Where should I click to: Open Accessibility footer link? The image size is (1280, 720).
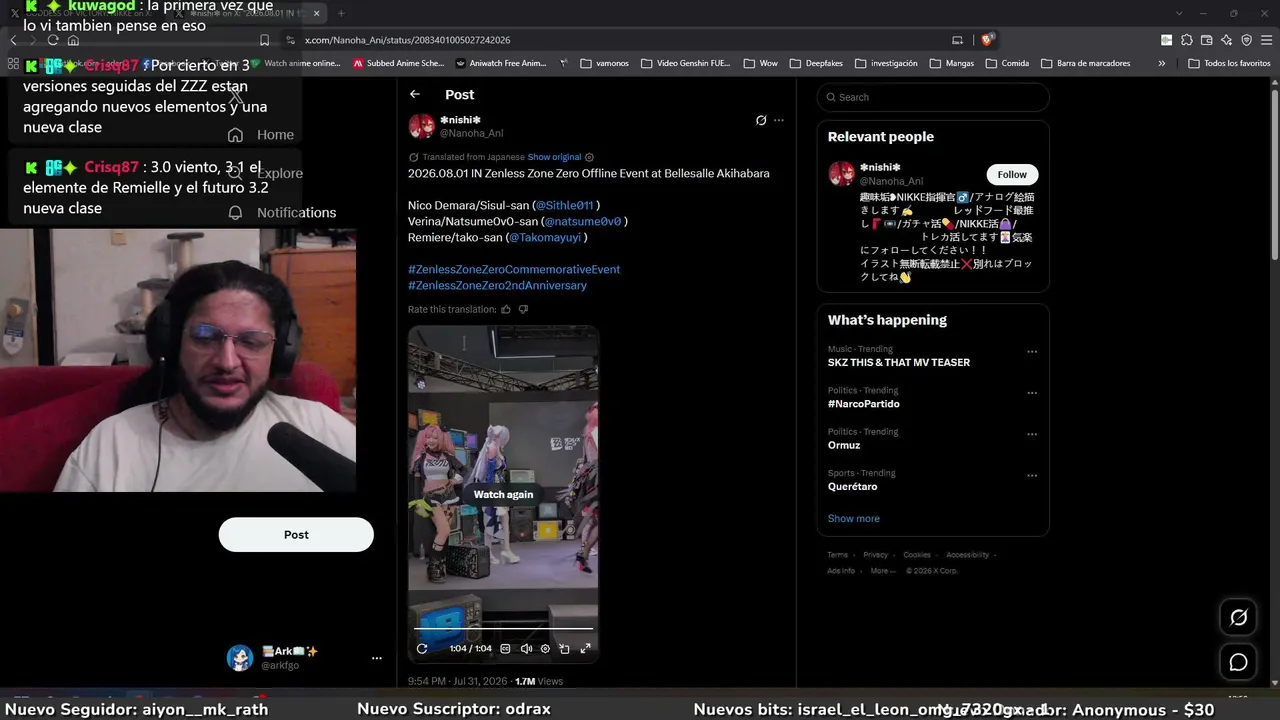[967, 555]
